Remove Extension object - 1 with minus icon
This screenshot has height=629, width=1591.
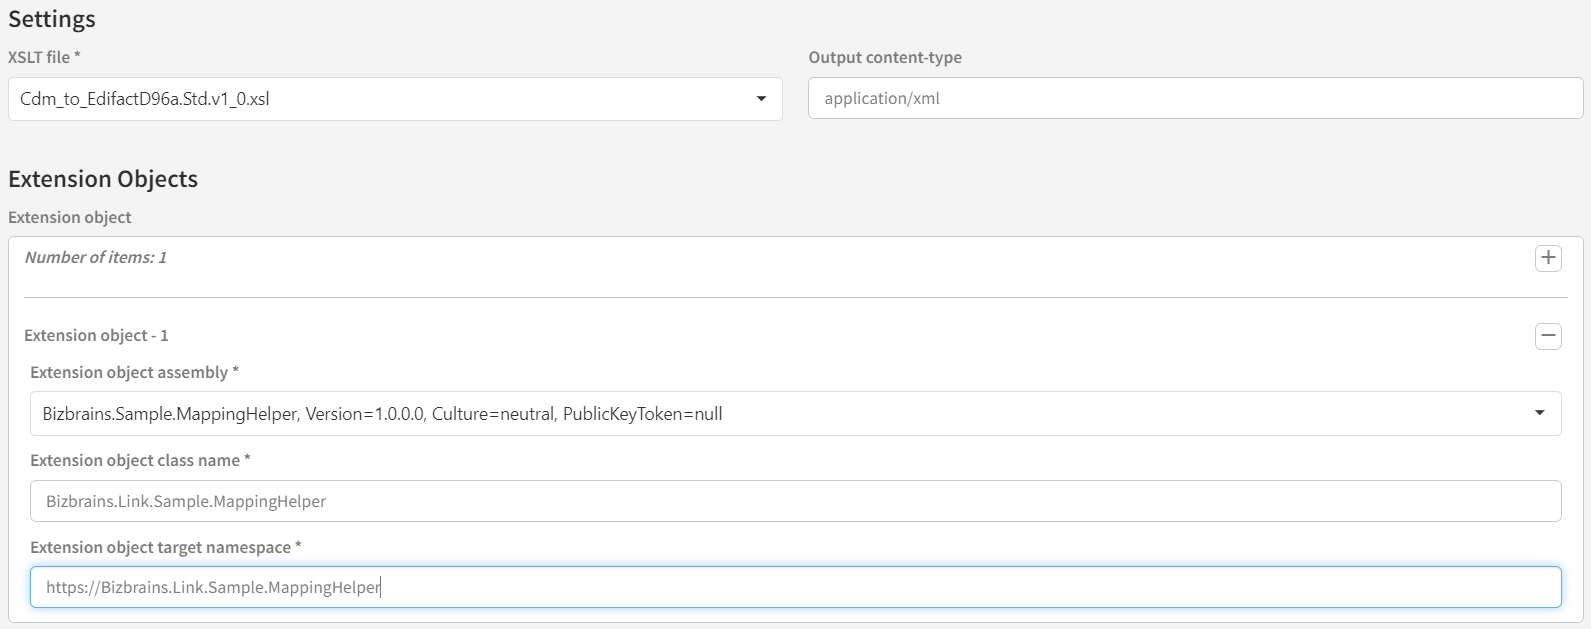tap(1548, 336)
